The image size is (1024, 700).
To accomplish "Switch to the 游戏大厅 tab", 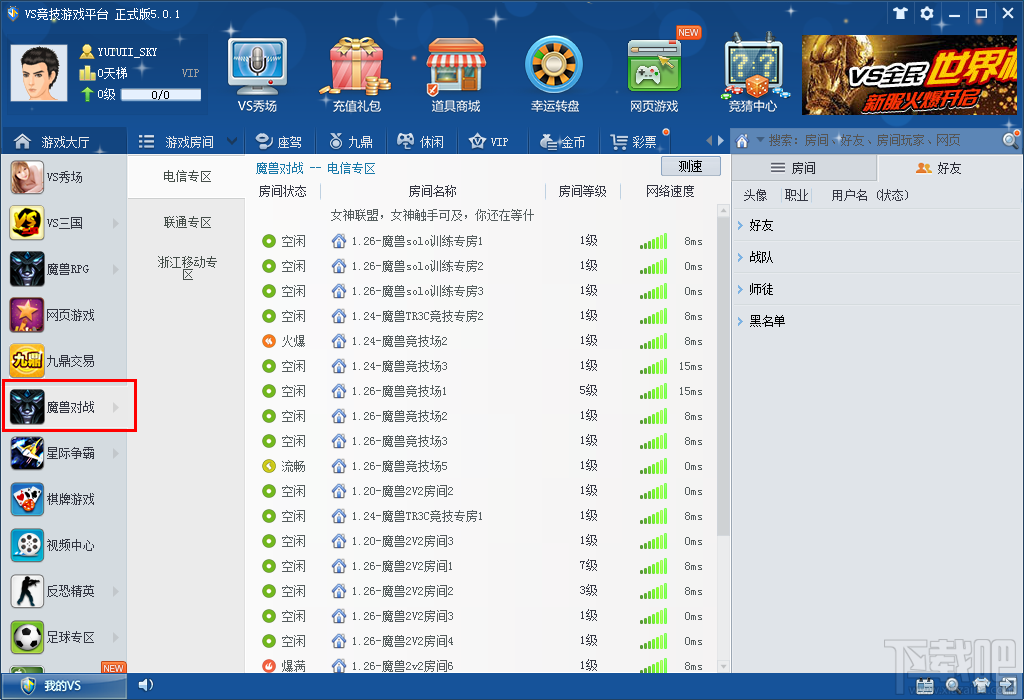I will point(63,141).
